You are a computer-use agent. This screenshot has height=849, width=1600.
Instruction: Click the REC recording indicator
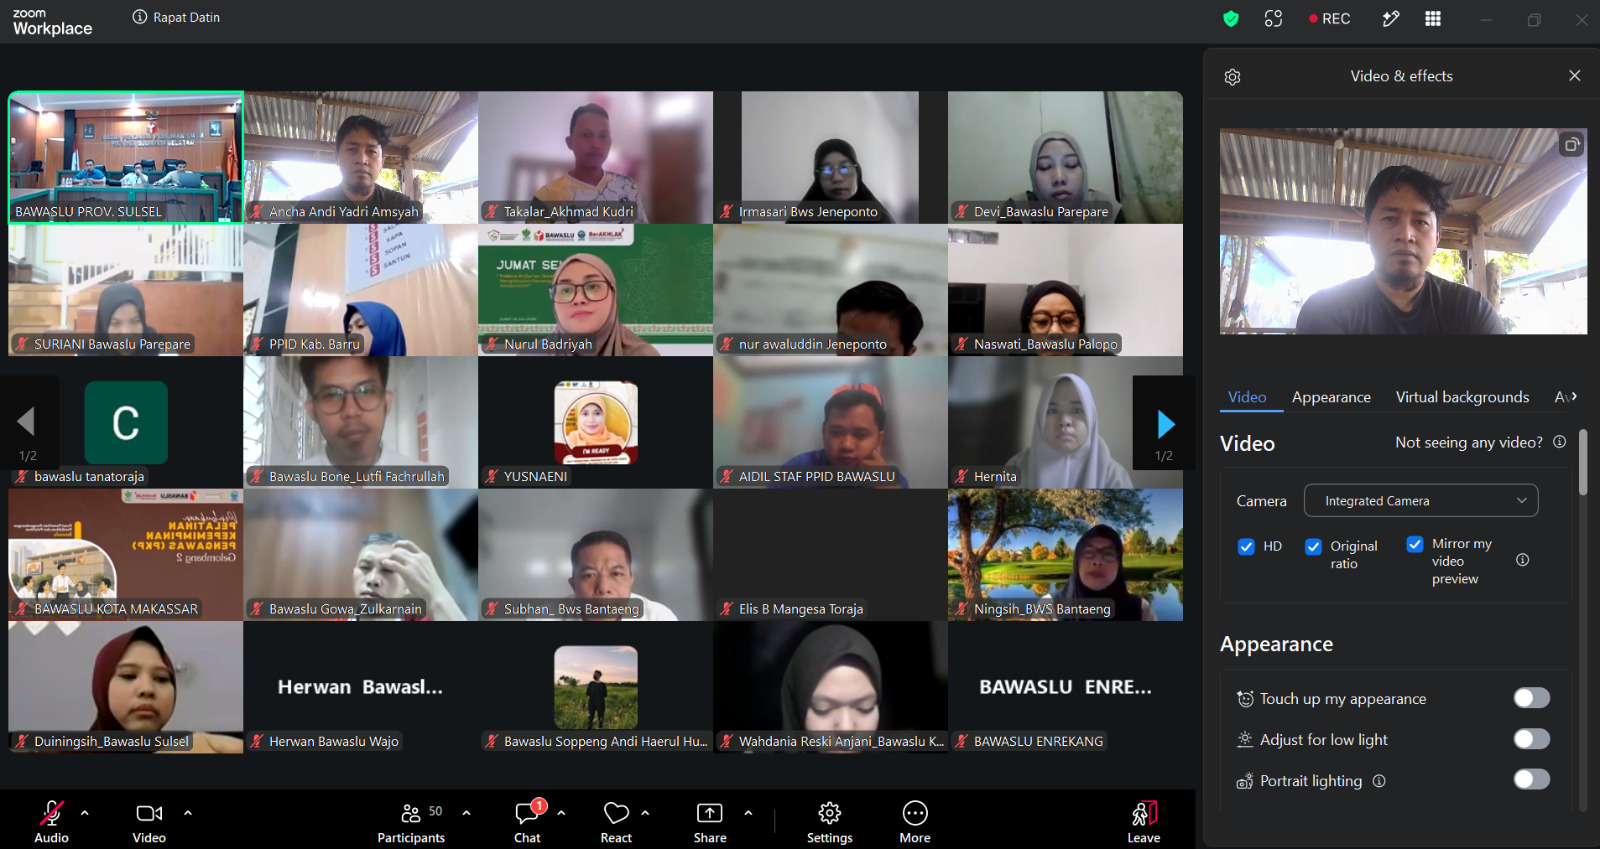tap(1329, 18)
